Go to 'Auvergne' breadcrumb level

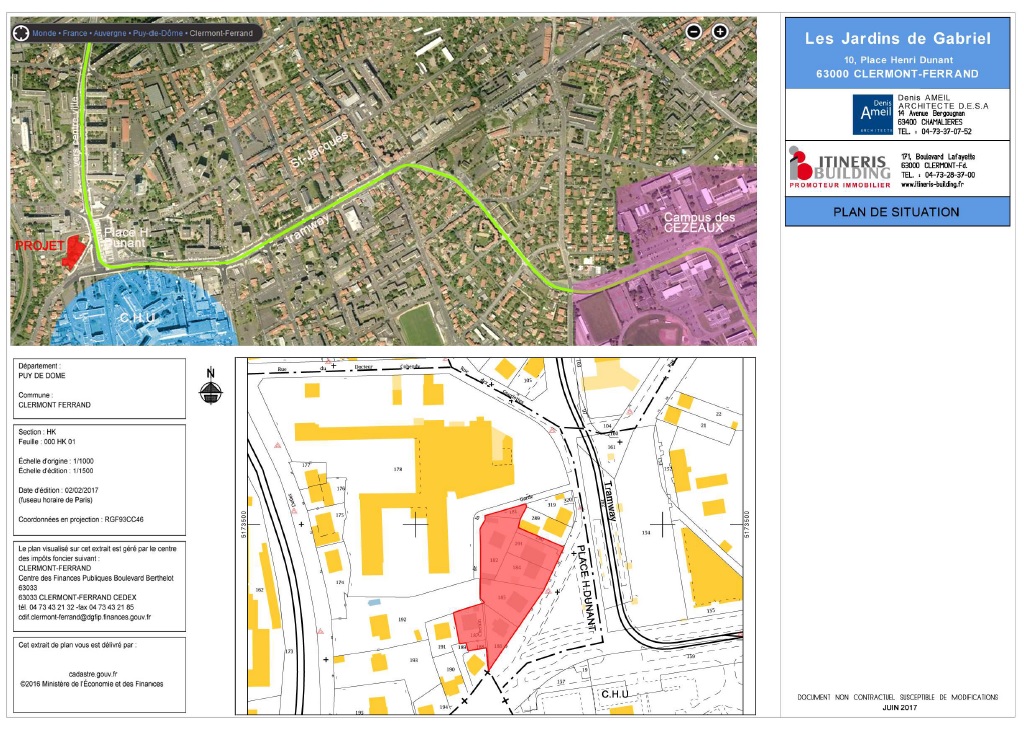coord(112,33)
